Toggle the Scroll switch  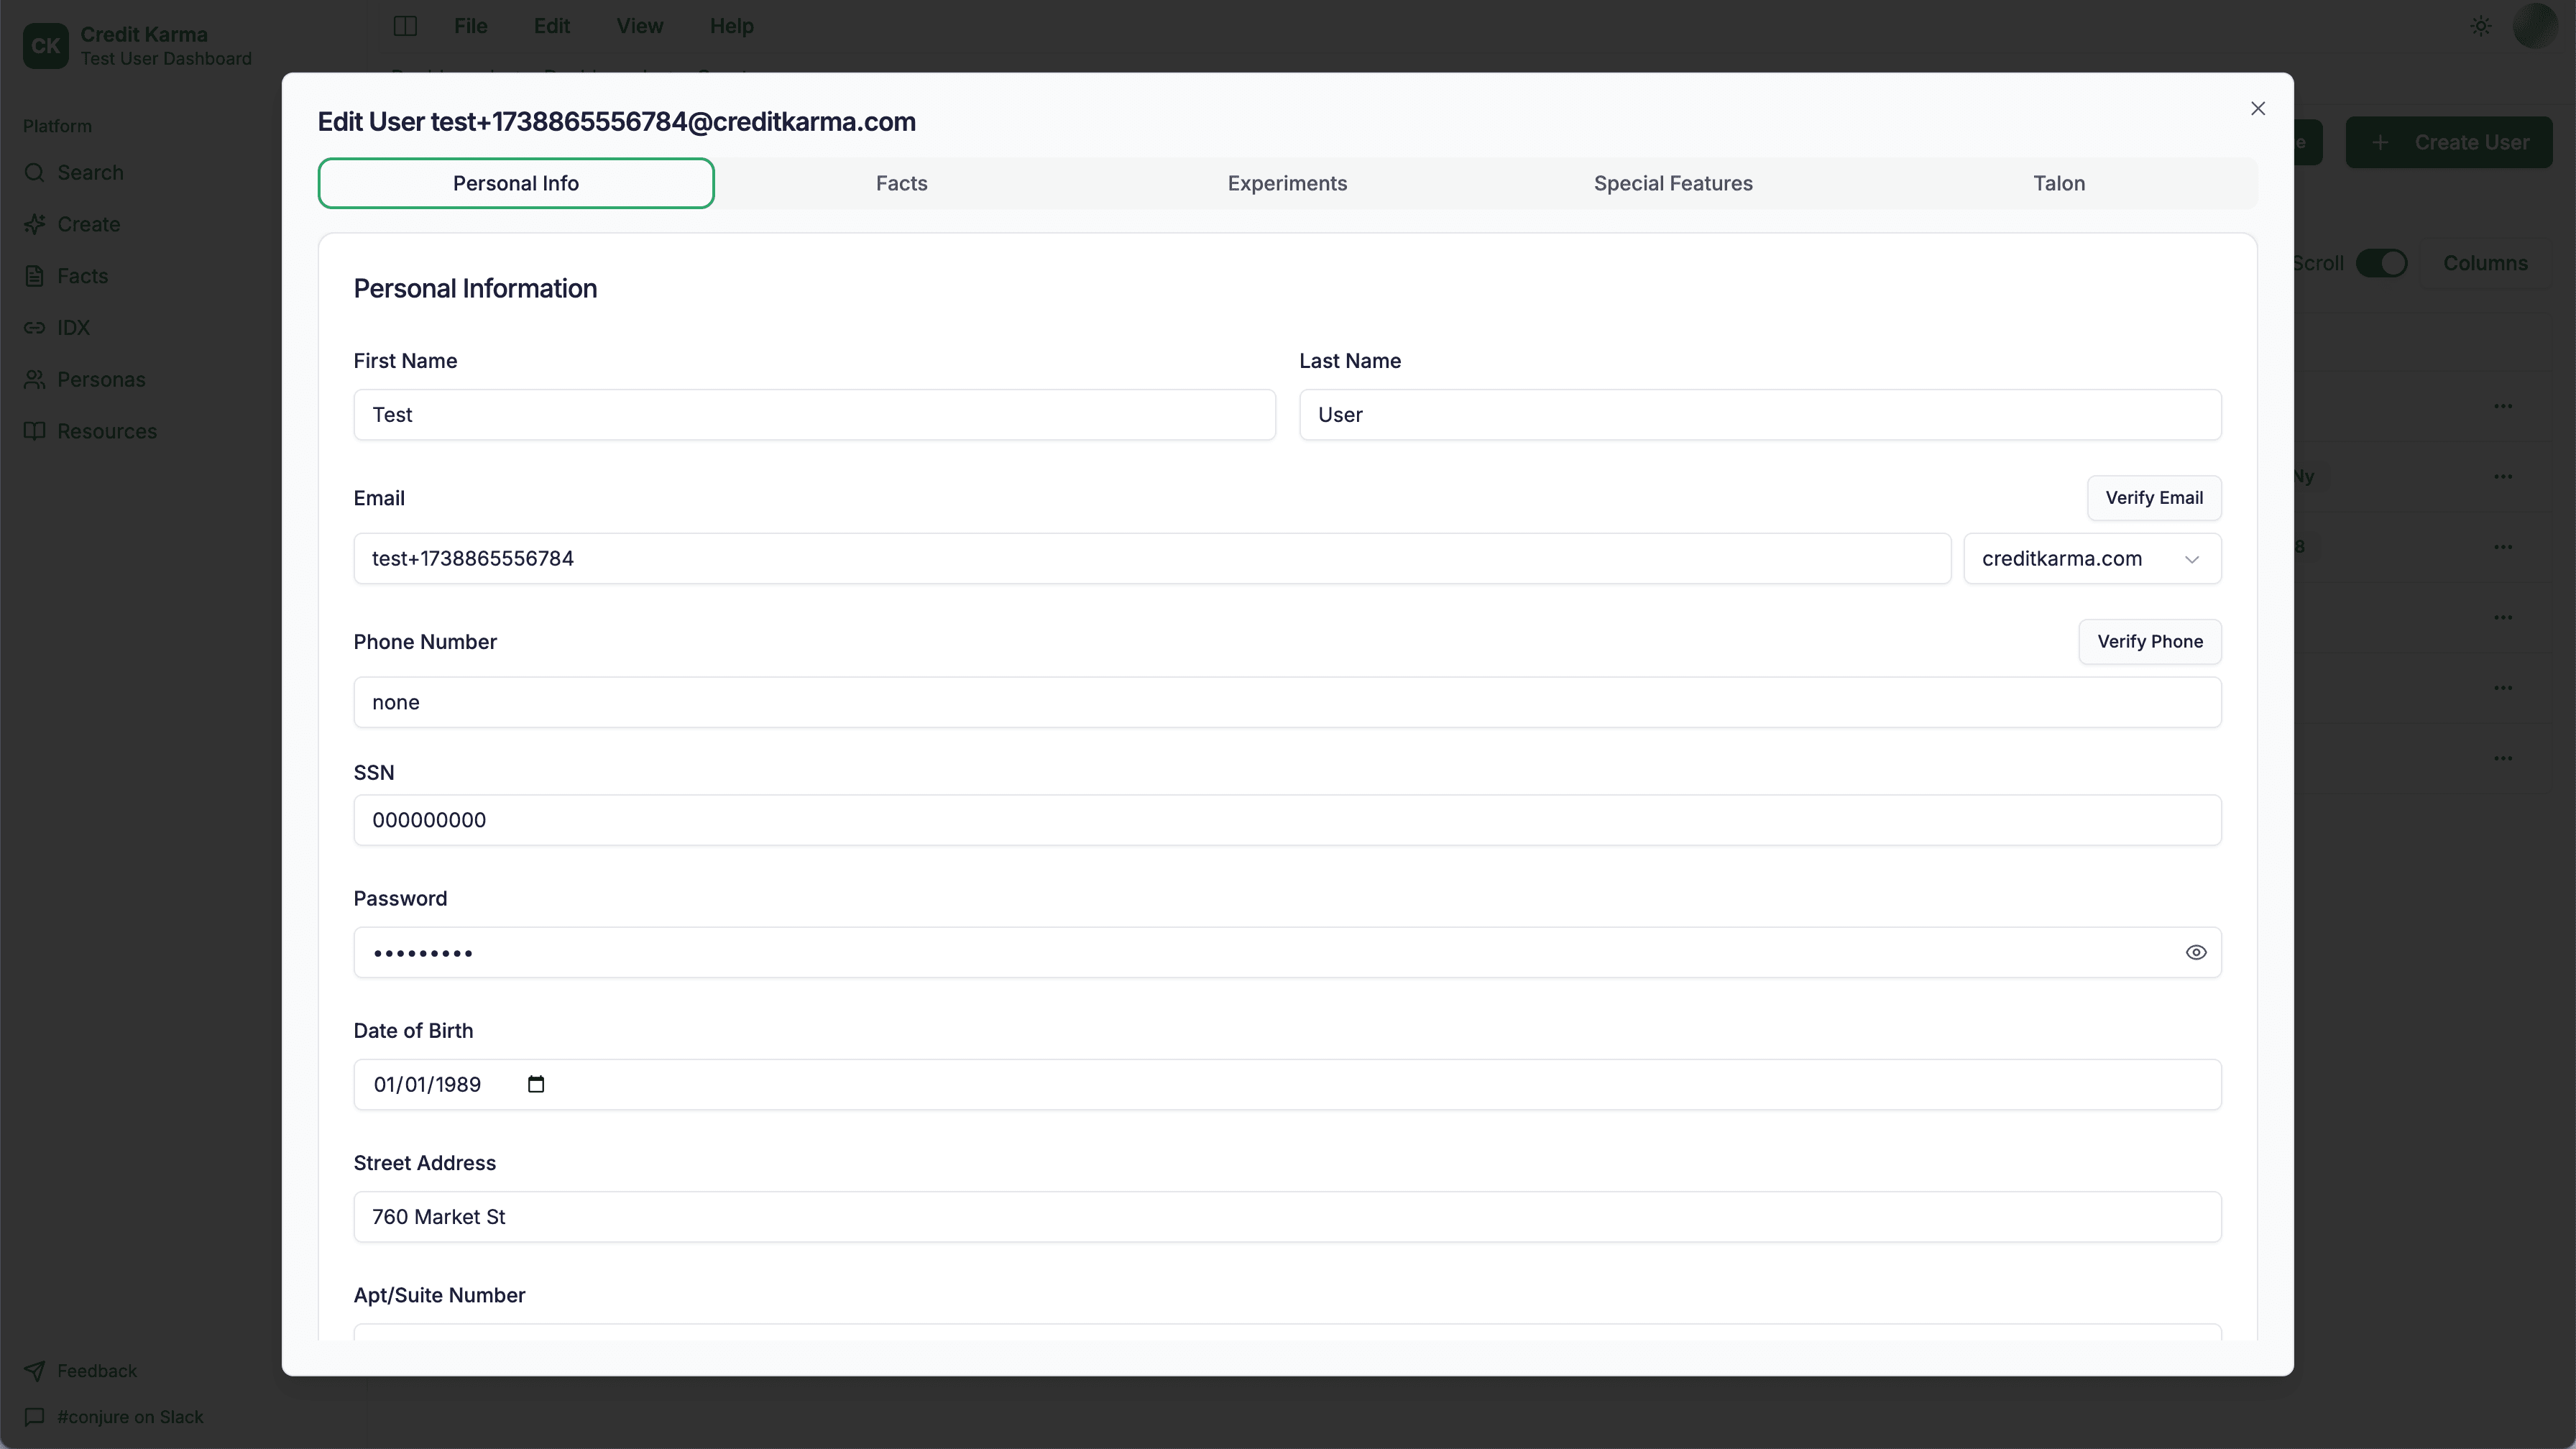pyautogui.click(x=2383, y=262)
